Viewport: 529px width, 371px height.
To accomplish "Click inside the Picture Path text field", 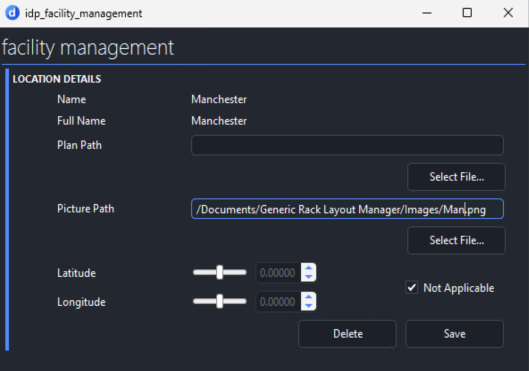I will [x=347, y=209].
